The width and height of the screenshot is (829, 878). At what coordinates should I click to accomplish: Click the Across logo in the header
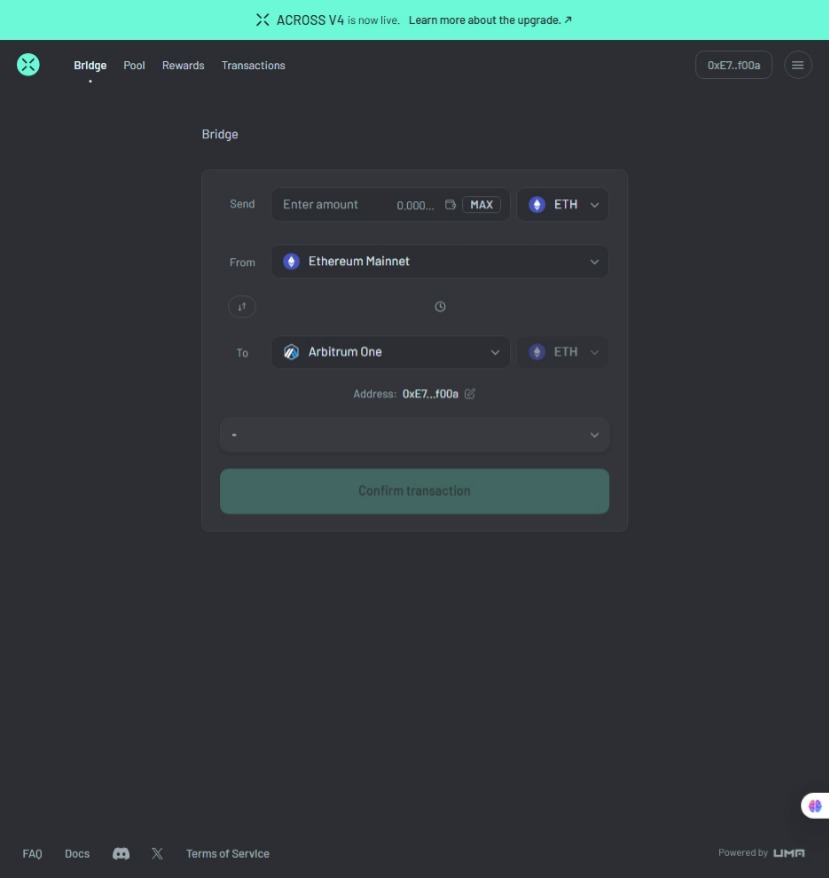(x=28, y=64)
